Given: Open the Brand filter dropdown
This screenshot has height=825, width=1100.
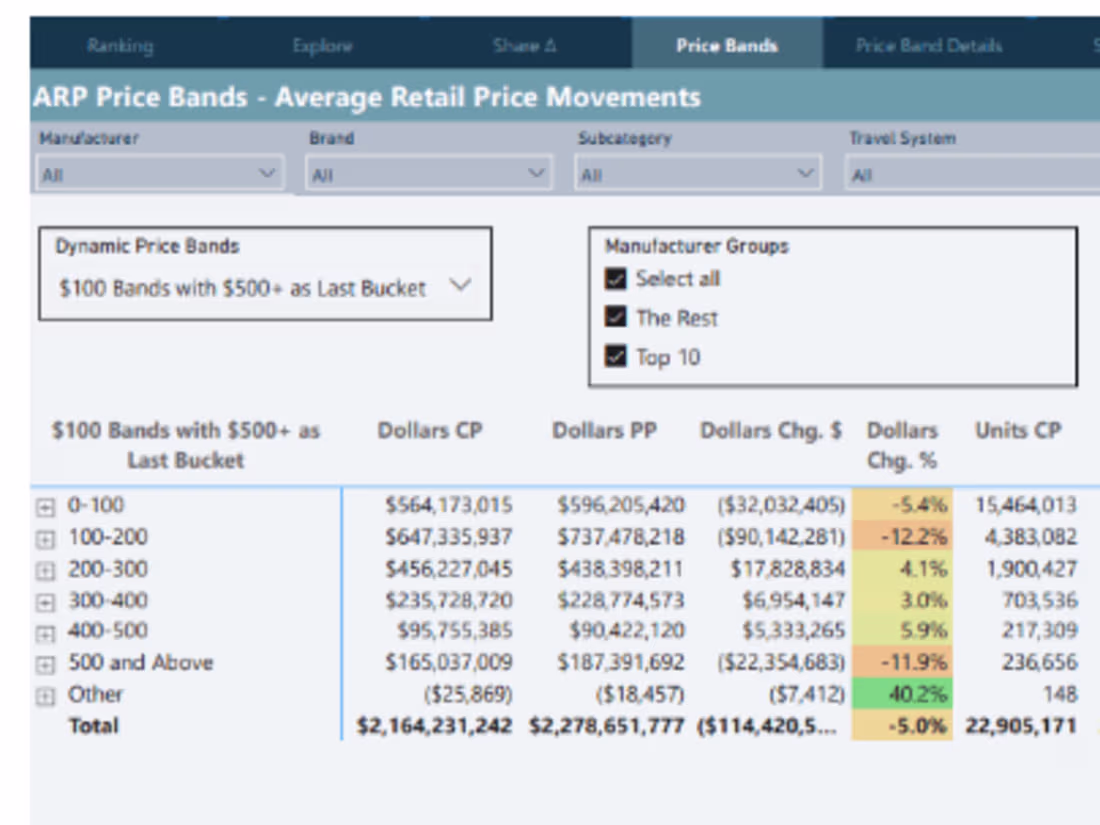Looking at the screenshot, I should [x=535, y=172].
